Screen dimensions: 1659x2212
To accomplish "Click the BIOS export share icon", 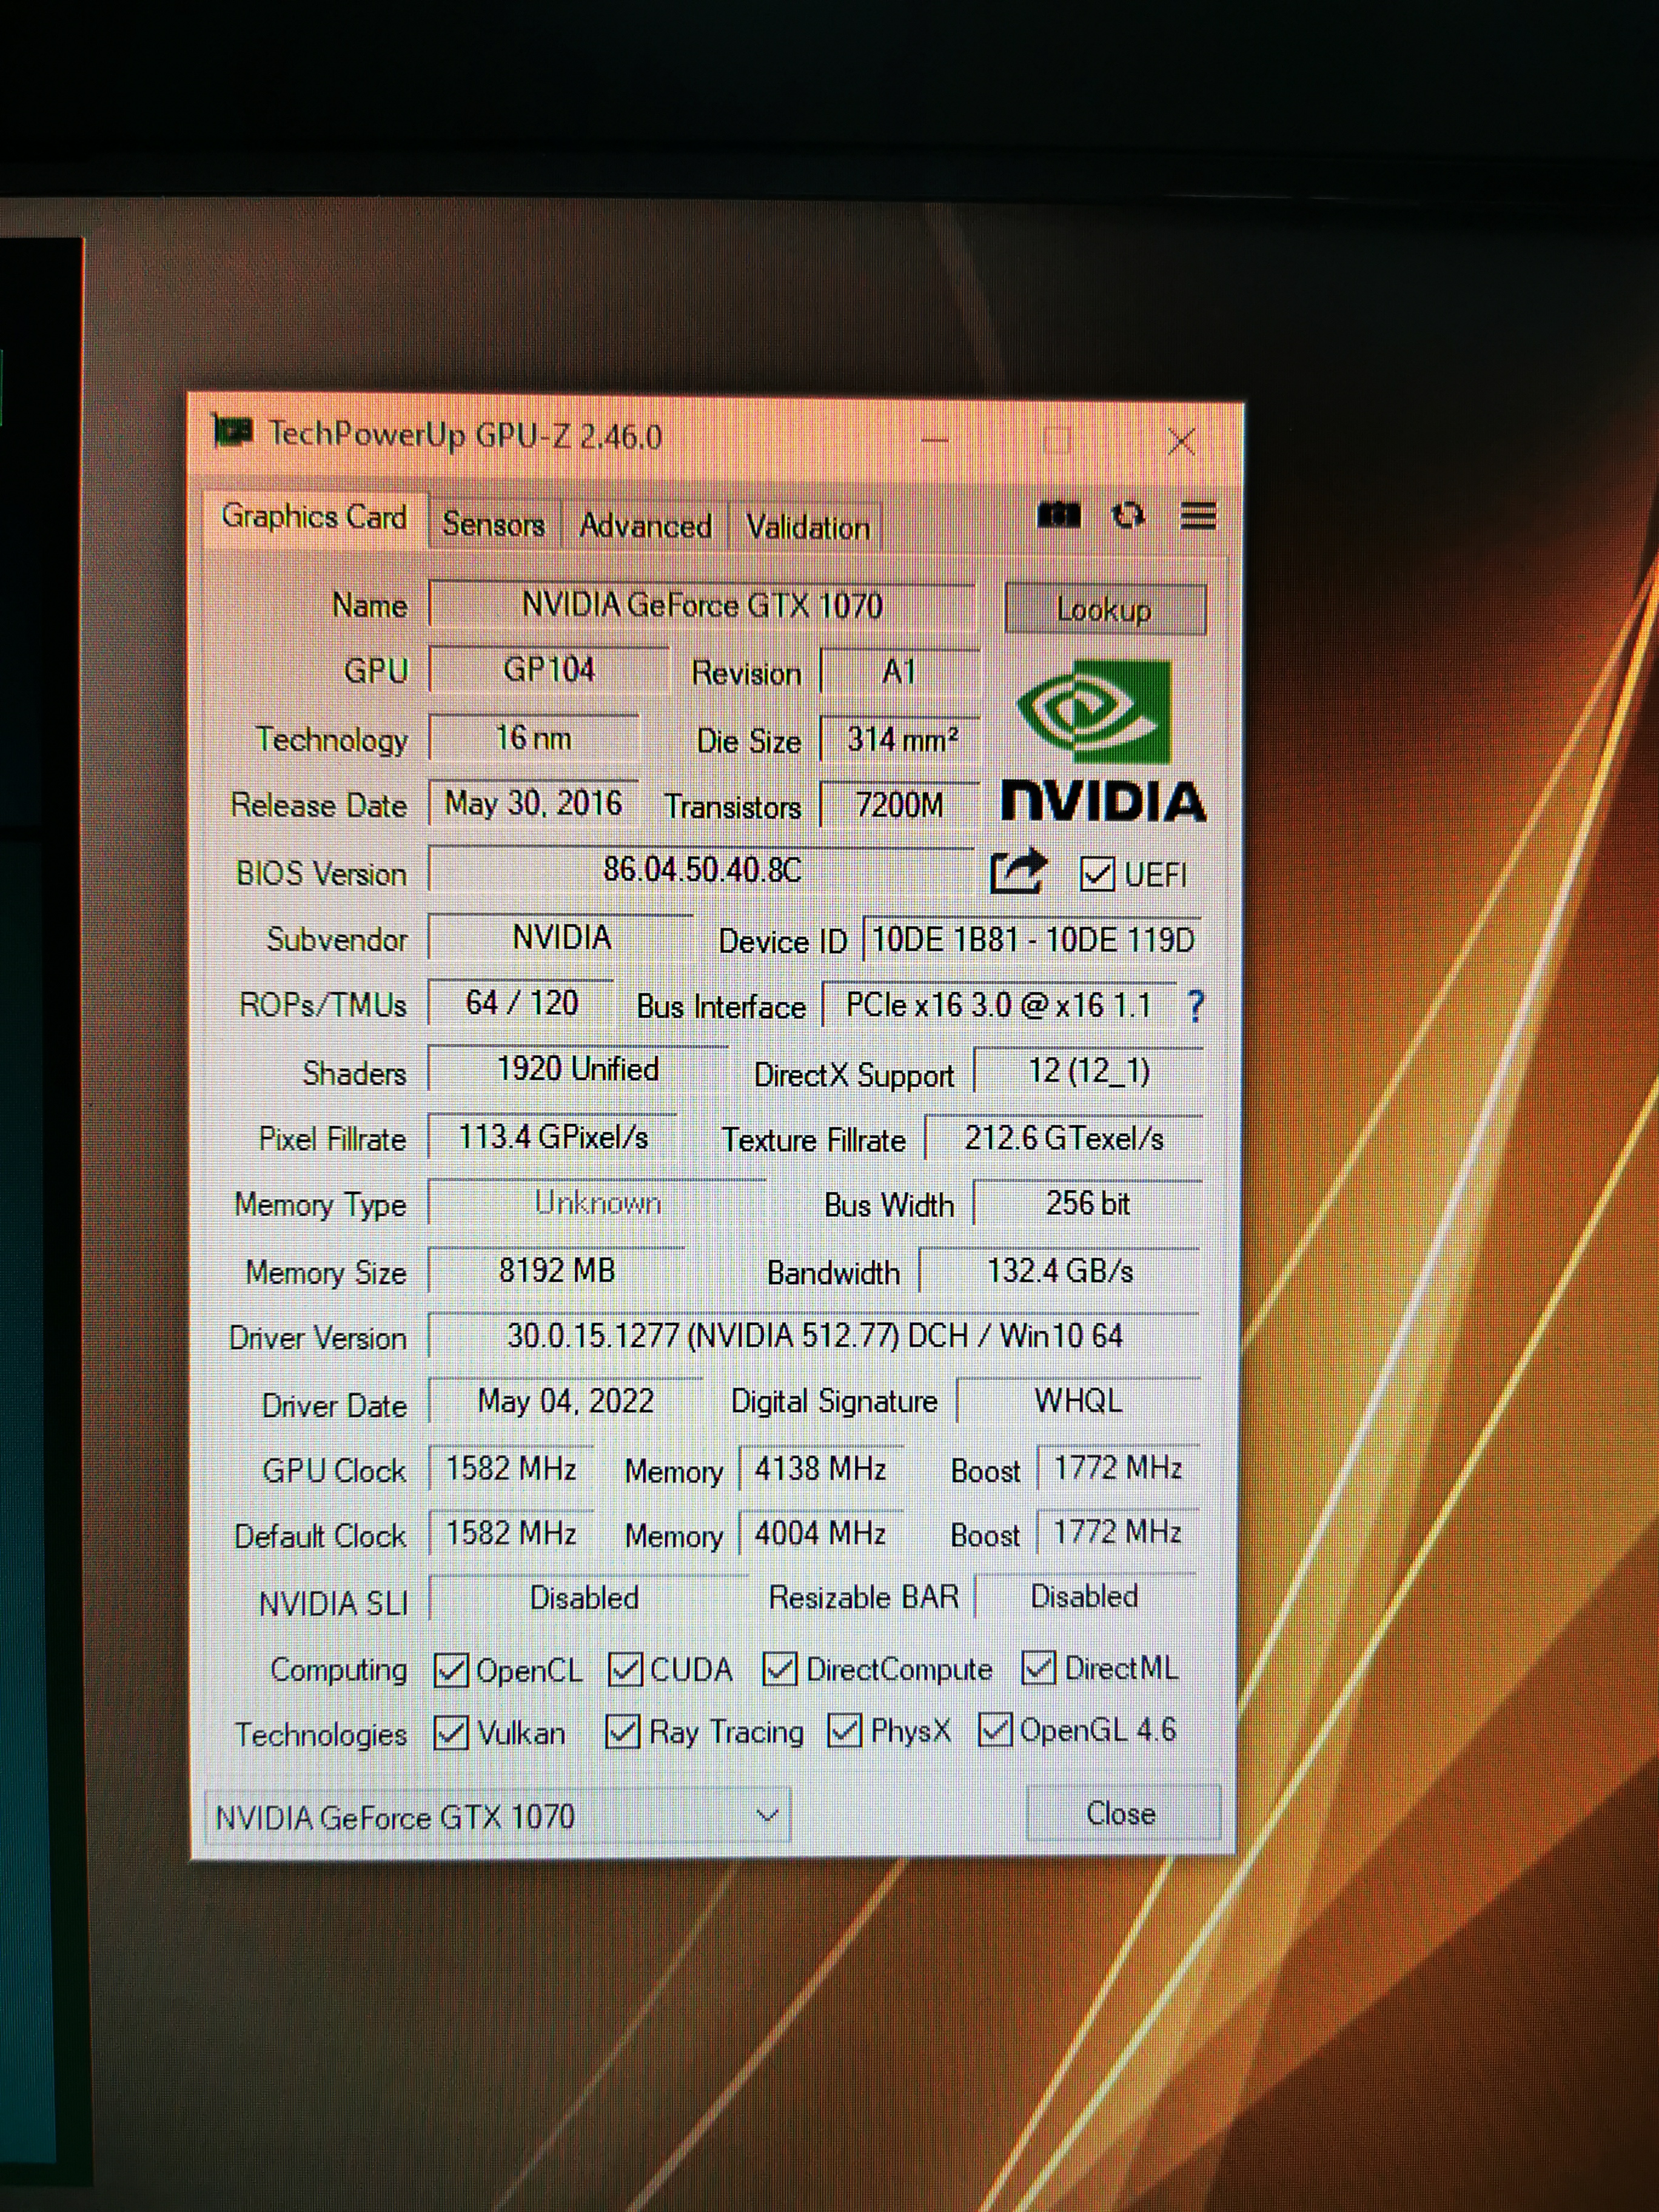I will click(1017, 872).
